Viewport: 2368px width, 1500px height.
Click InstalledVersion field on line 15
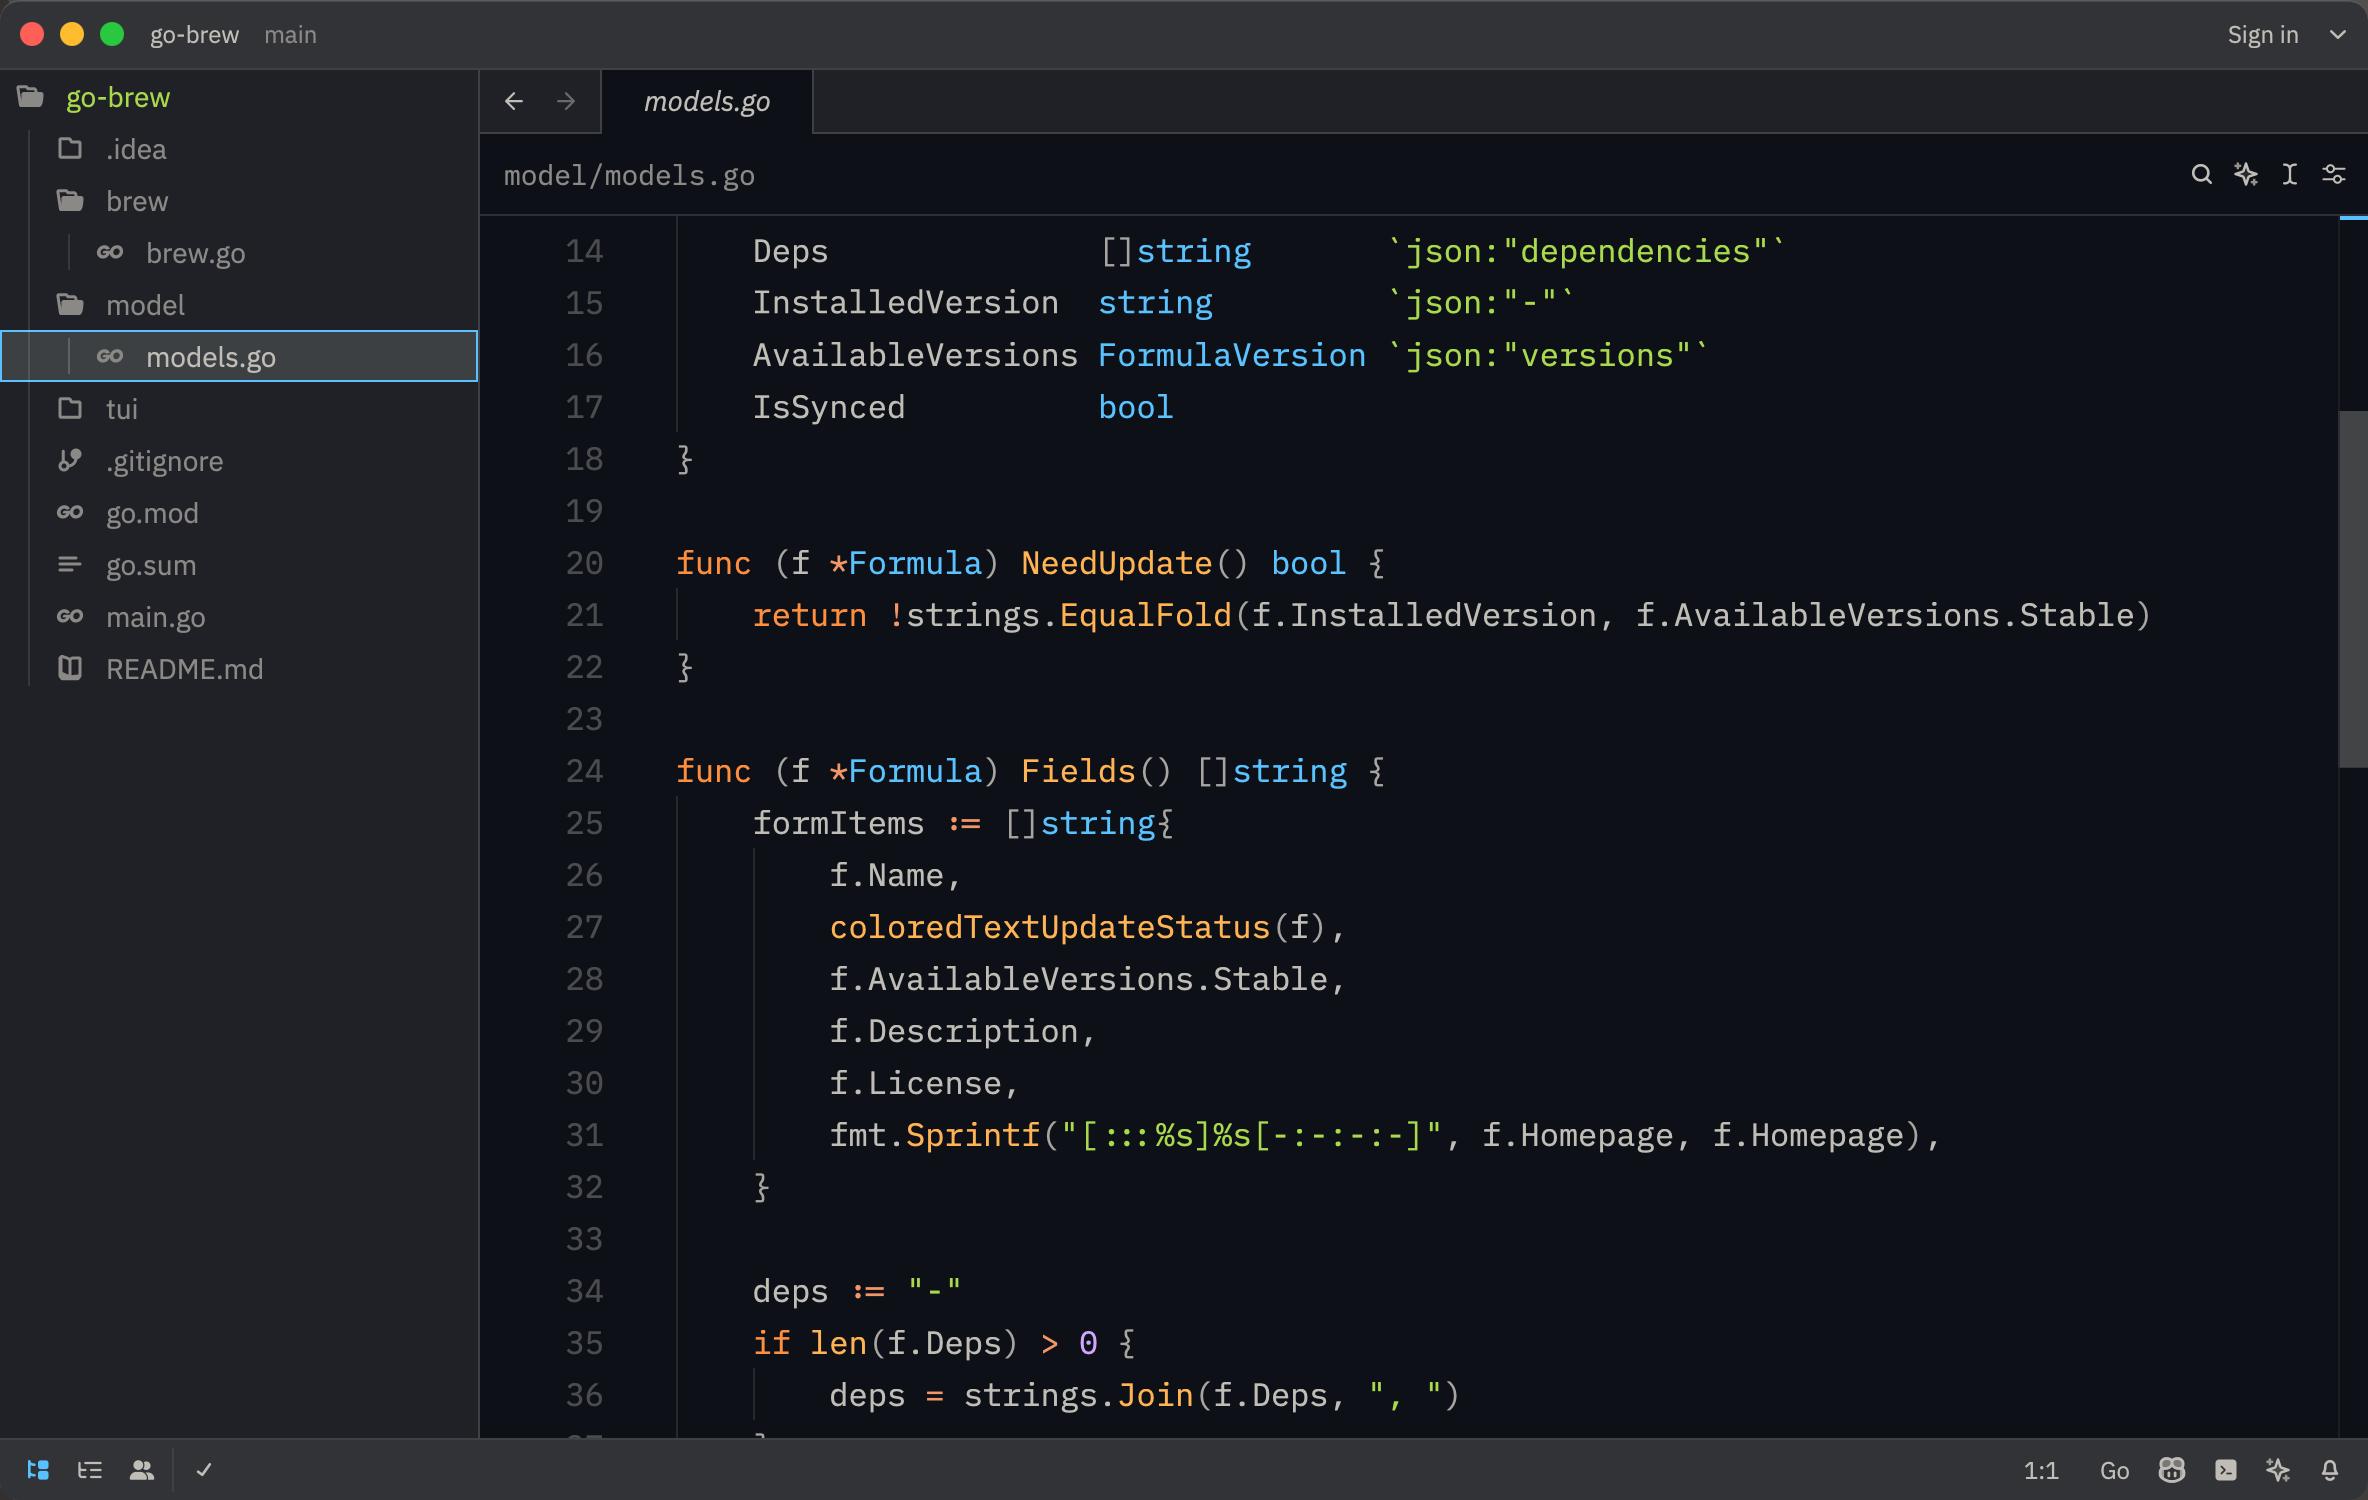tap(905, 303)
